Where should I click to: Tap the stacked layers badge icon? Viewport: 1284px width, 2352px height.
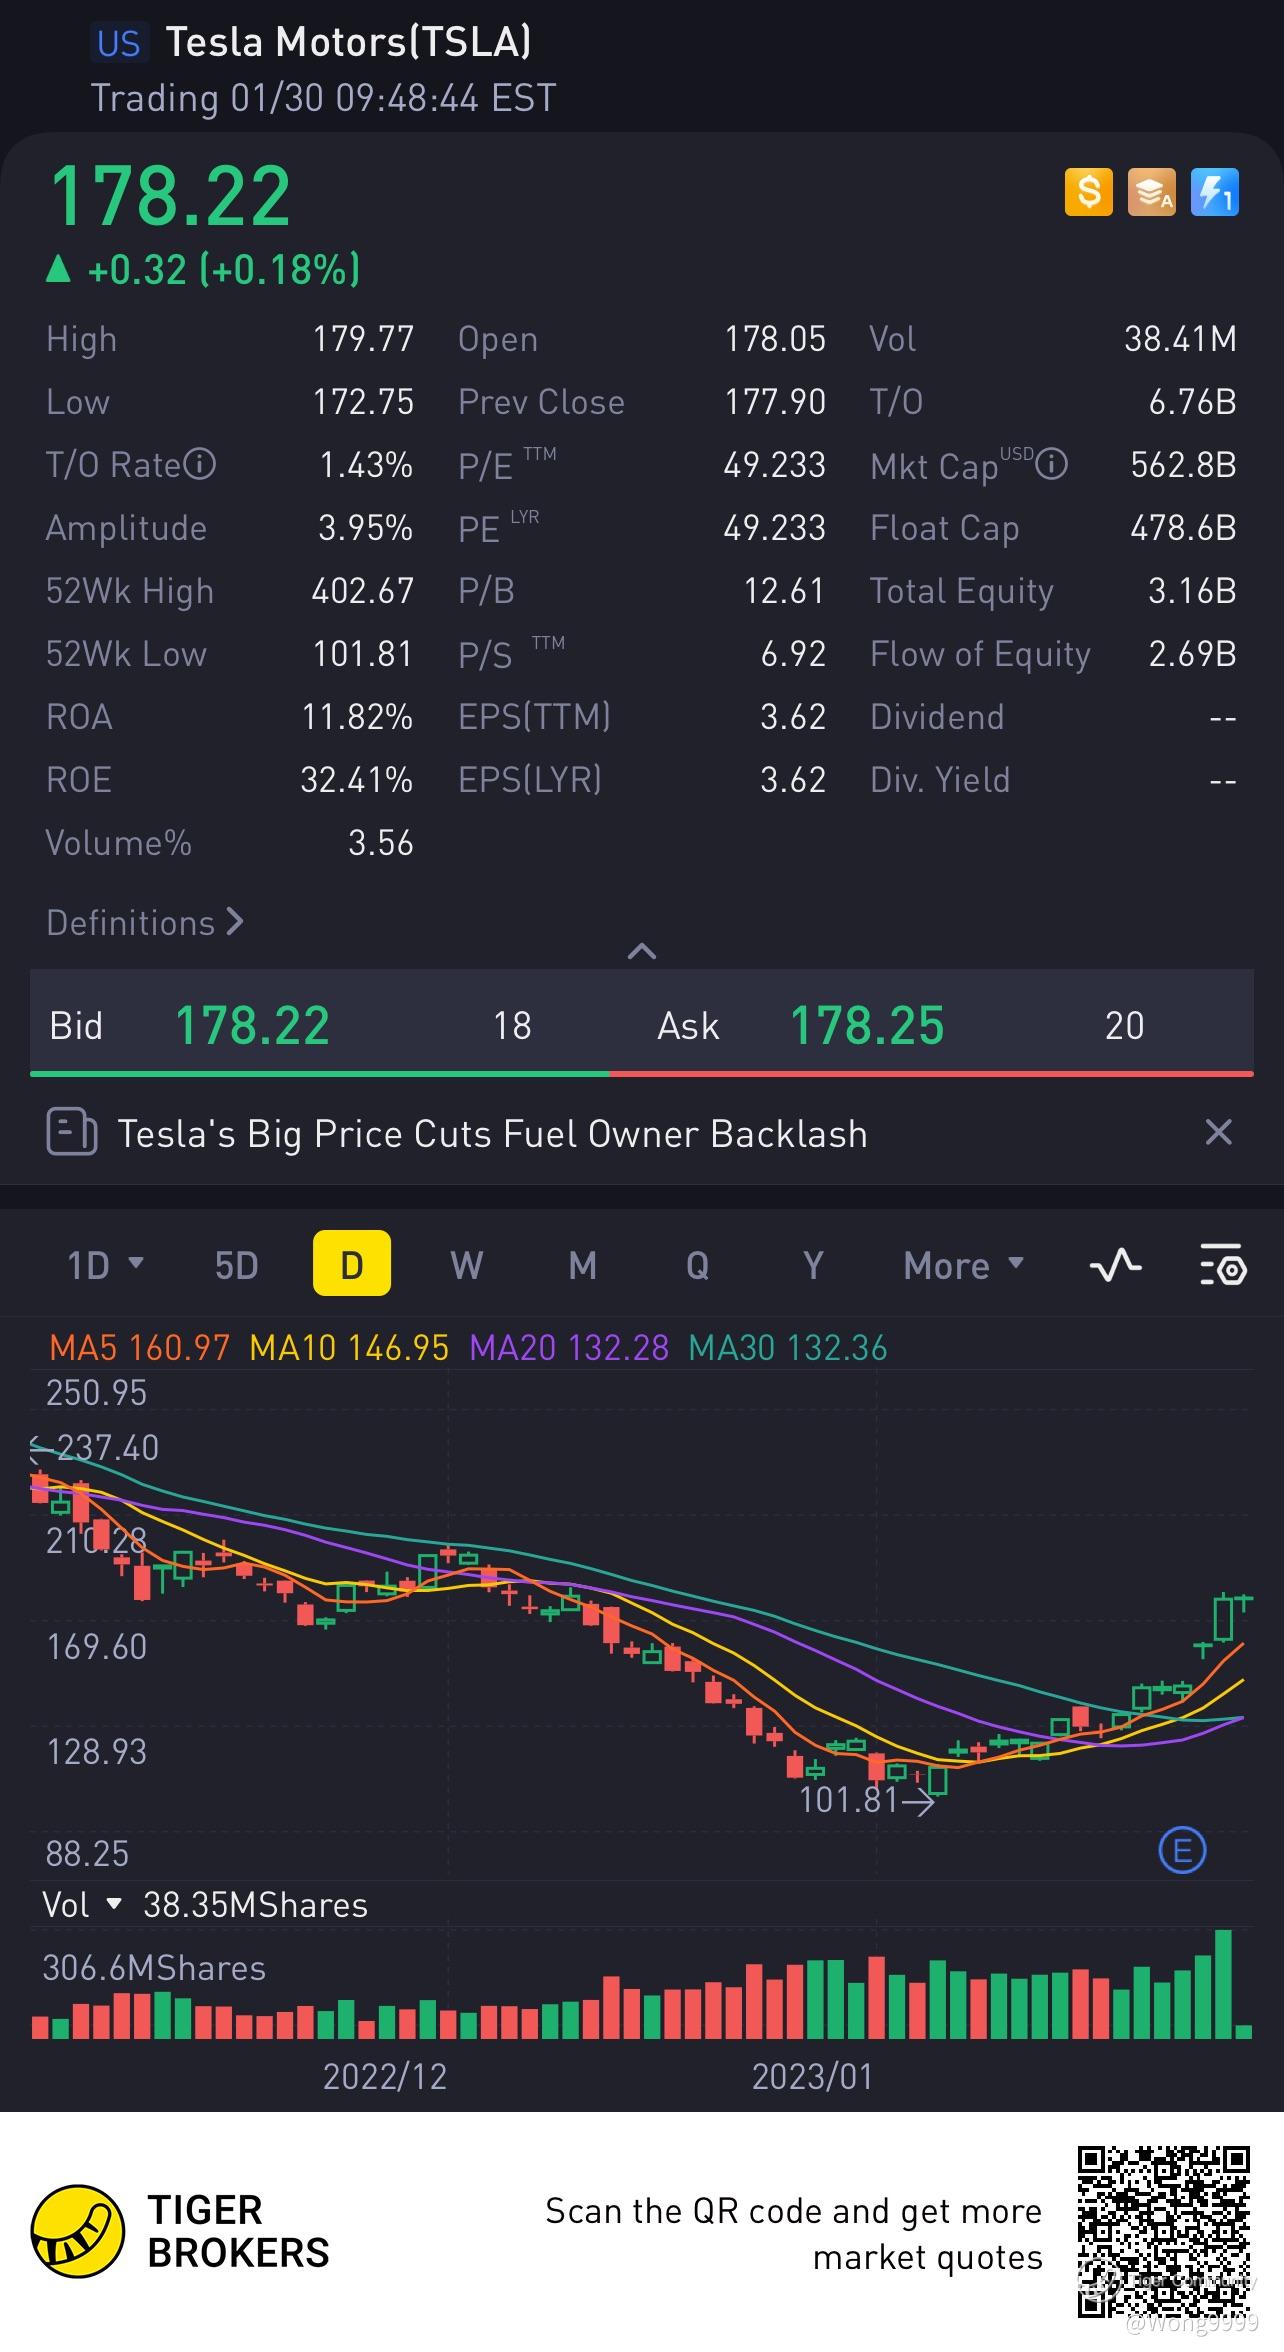[x=1152, y=192]
